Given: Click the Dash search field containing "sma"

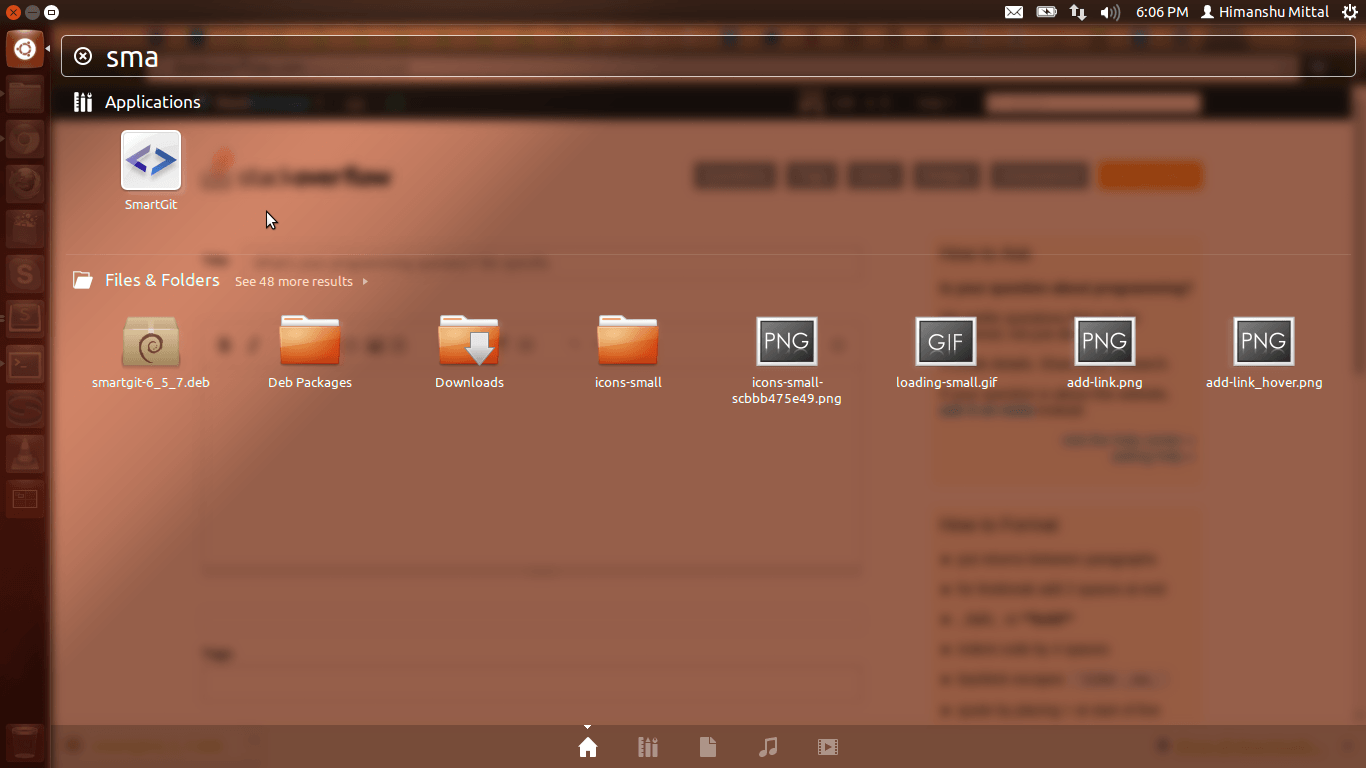Looking at the screenshot, I should (x=700, y=57).
